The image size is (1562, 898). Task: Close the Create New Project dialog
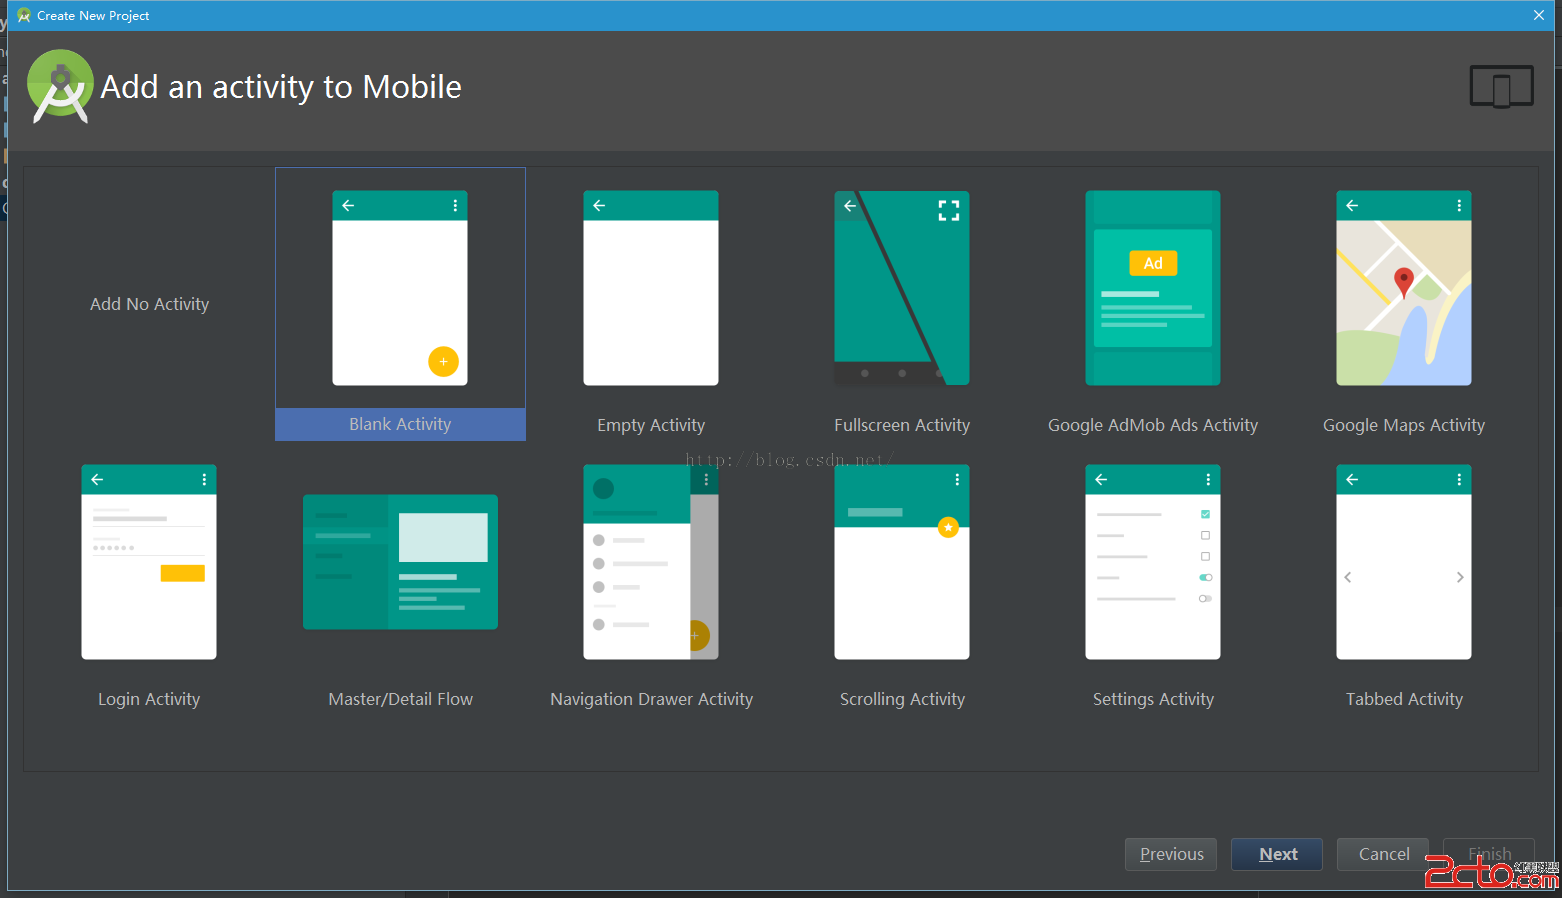(1539, 15)
